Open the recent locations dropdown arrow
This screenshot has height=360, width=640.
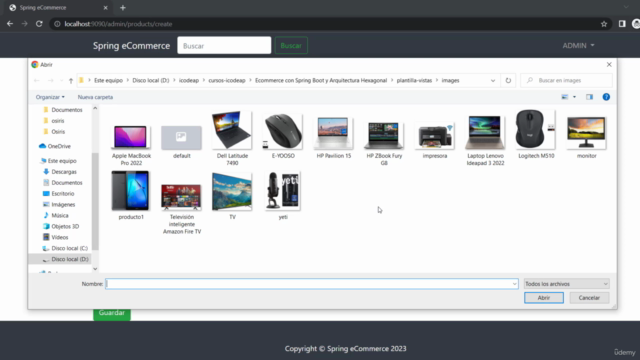[x=61, y=80]
